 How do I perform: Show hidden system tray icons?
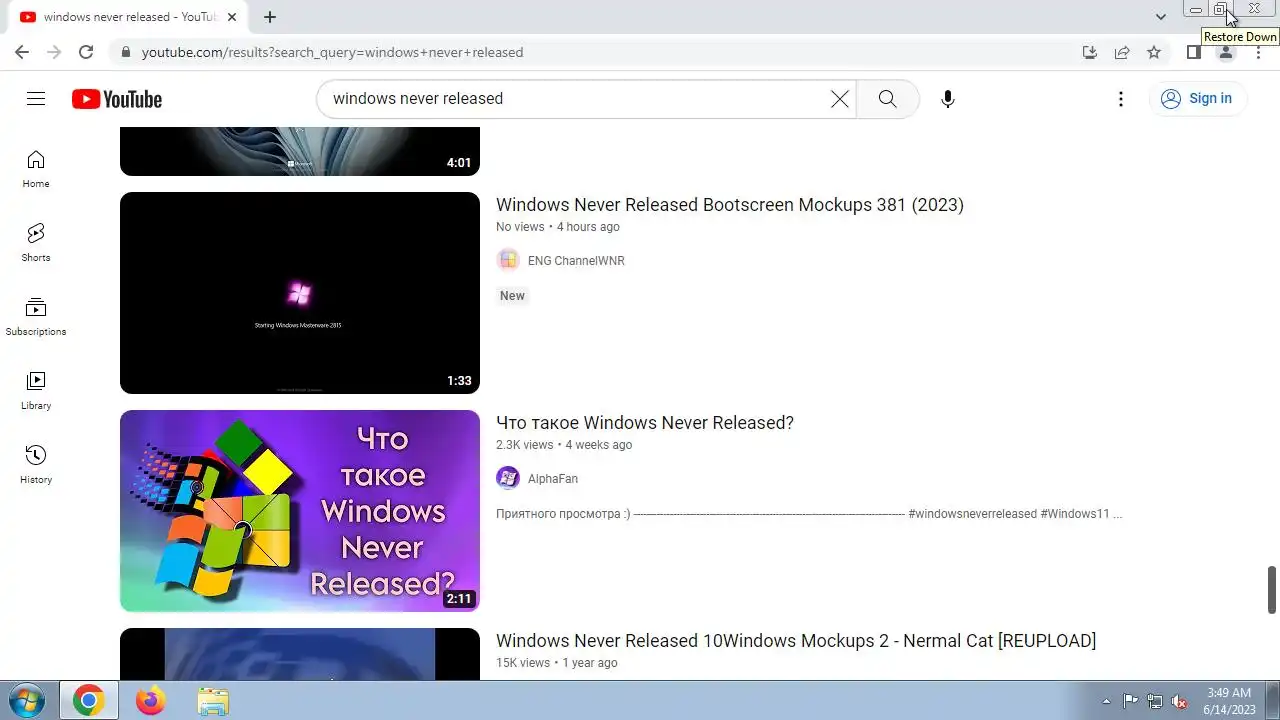tap(1106, 701)
